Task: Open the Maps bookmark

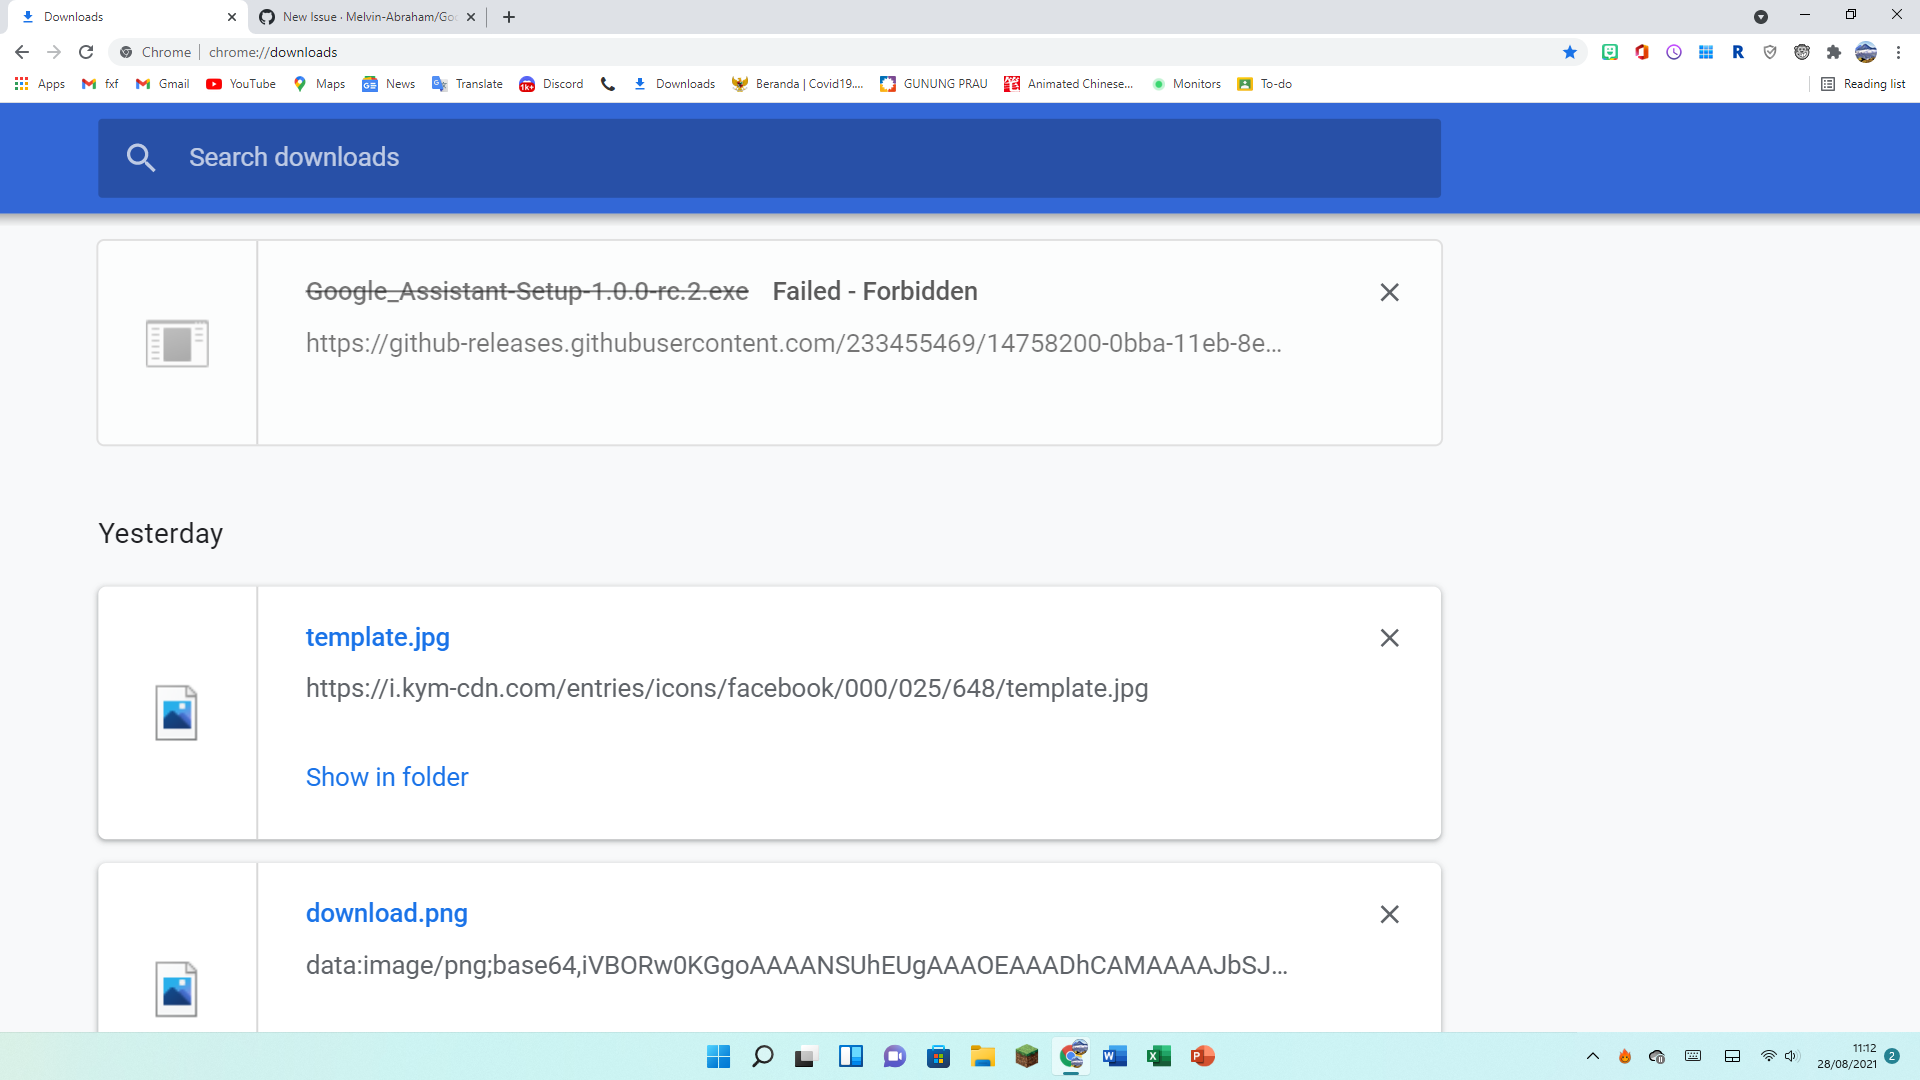Action: [319, 84]
